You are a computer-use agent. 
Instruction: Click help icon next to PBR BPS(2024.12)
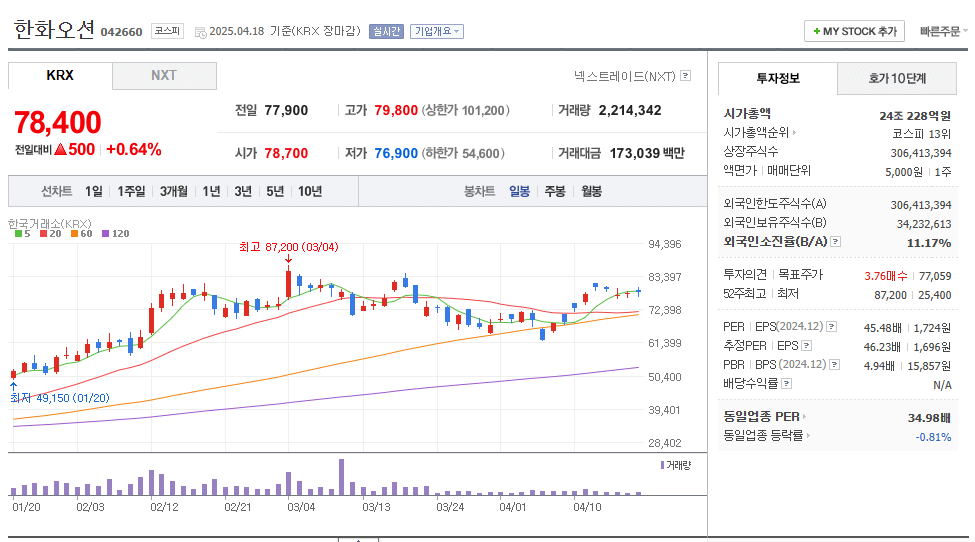(835, 364)
